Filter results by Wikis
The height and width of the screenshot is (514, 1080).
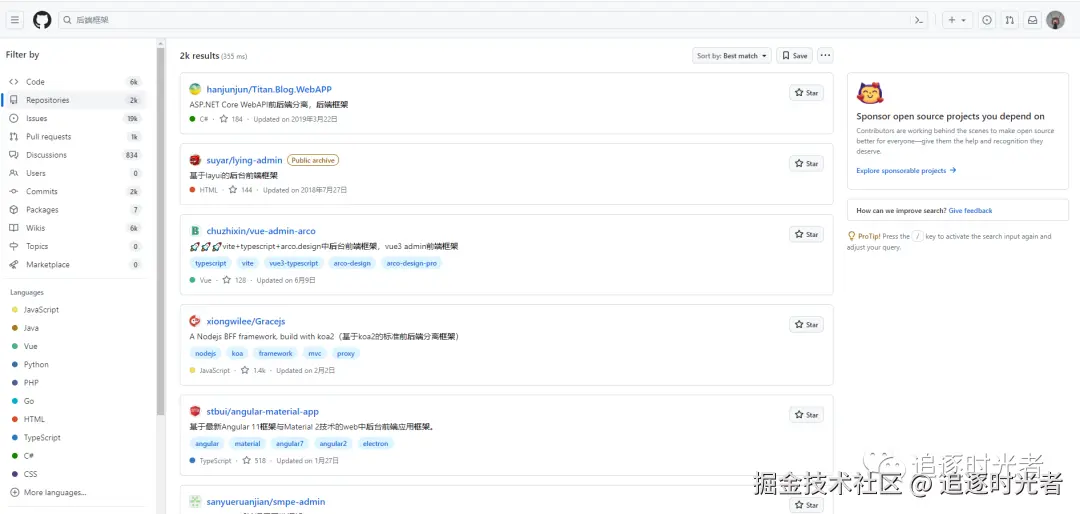point(74,228)
